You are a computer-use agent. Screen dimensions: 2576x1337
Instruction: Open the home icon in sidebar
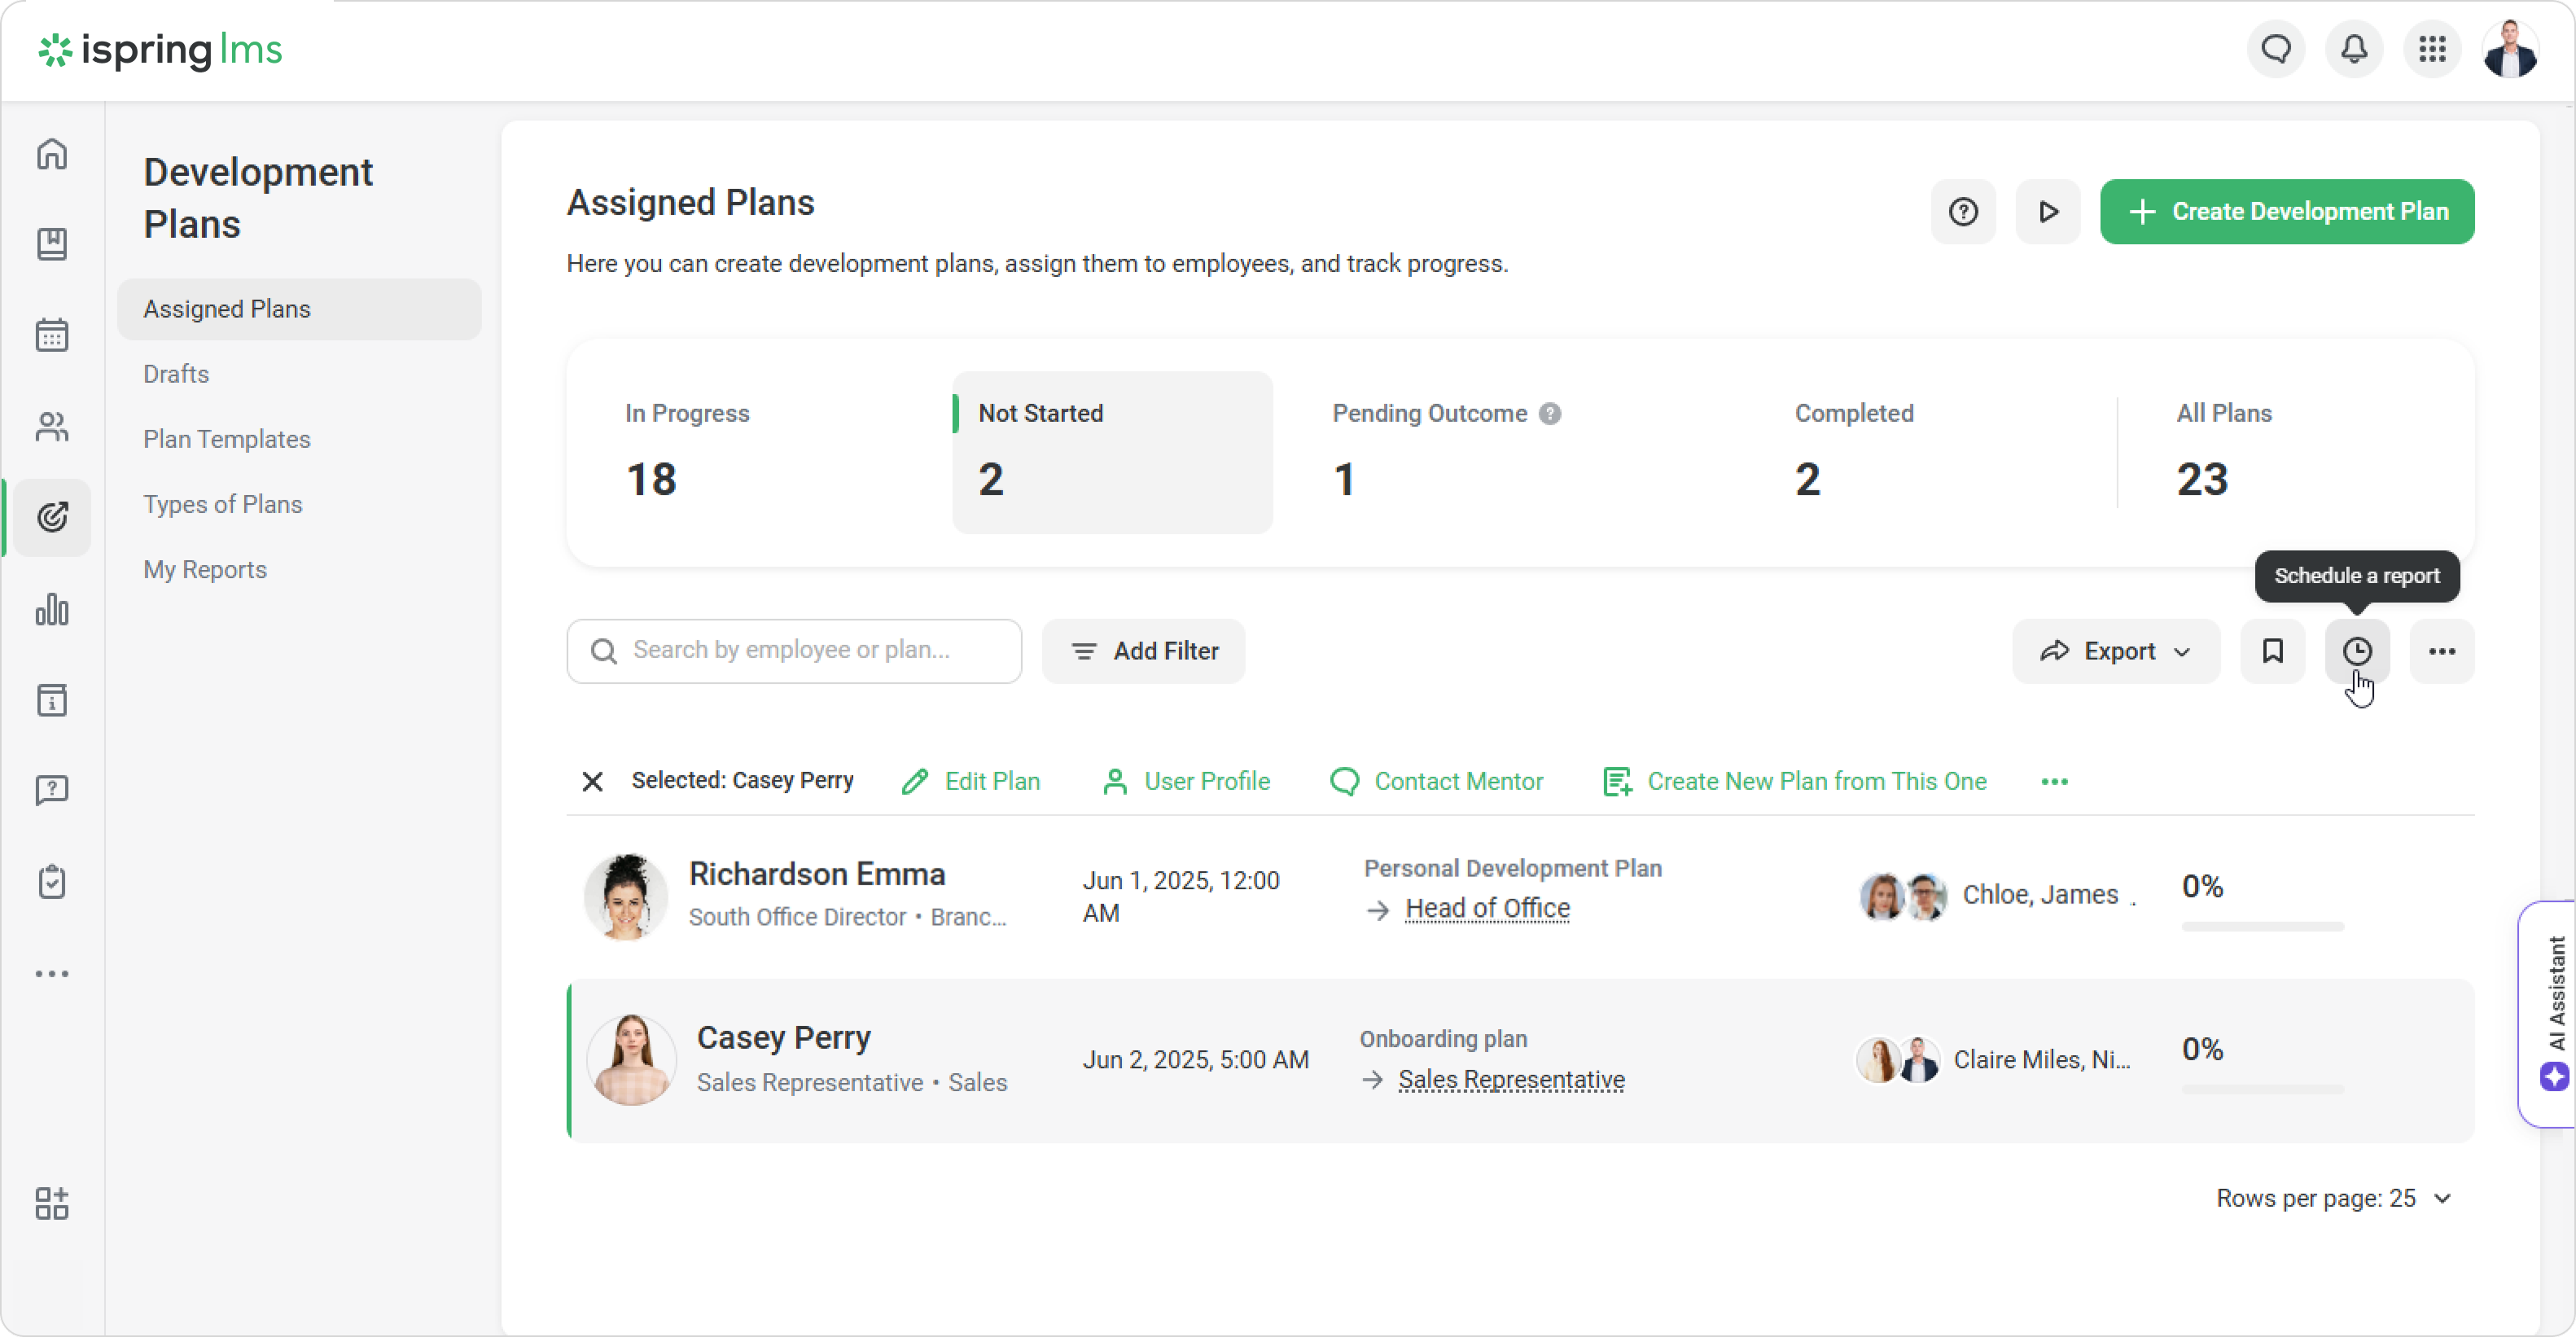52,154
